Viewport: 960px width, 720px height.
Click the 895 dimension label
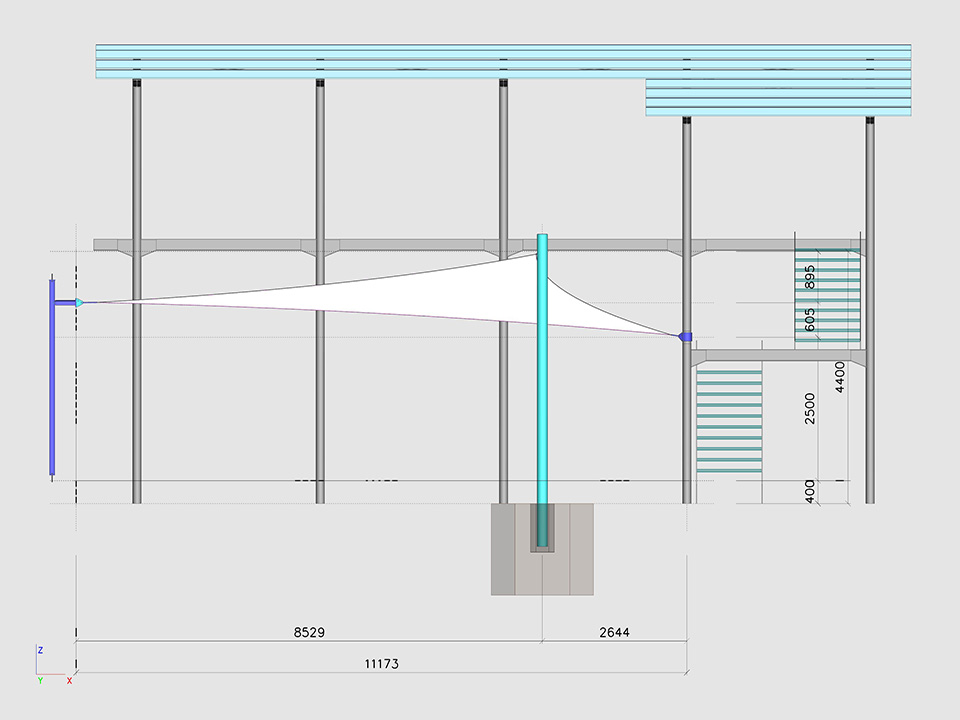coord(810,277)
